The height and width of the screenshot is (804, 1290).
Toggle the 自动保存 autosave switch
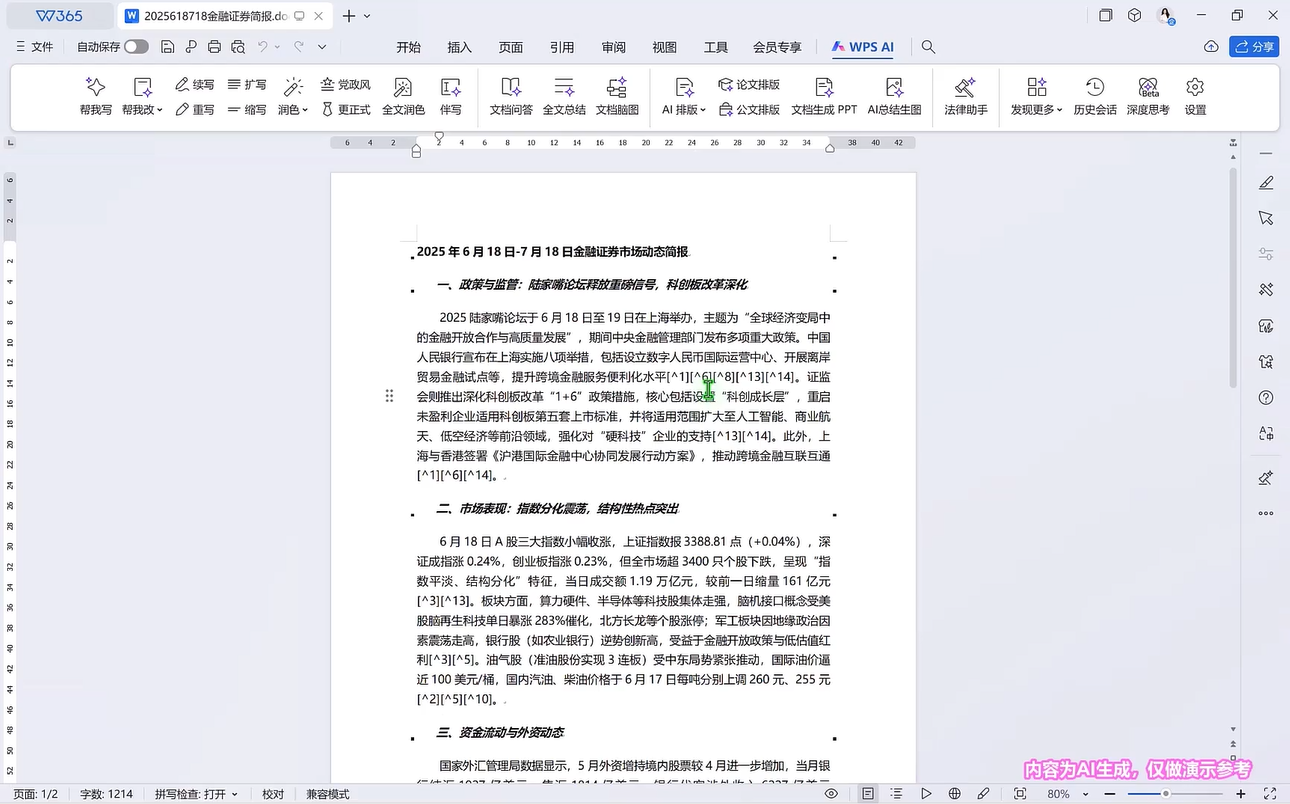pos(136,47)
